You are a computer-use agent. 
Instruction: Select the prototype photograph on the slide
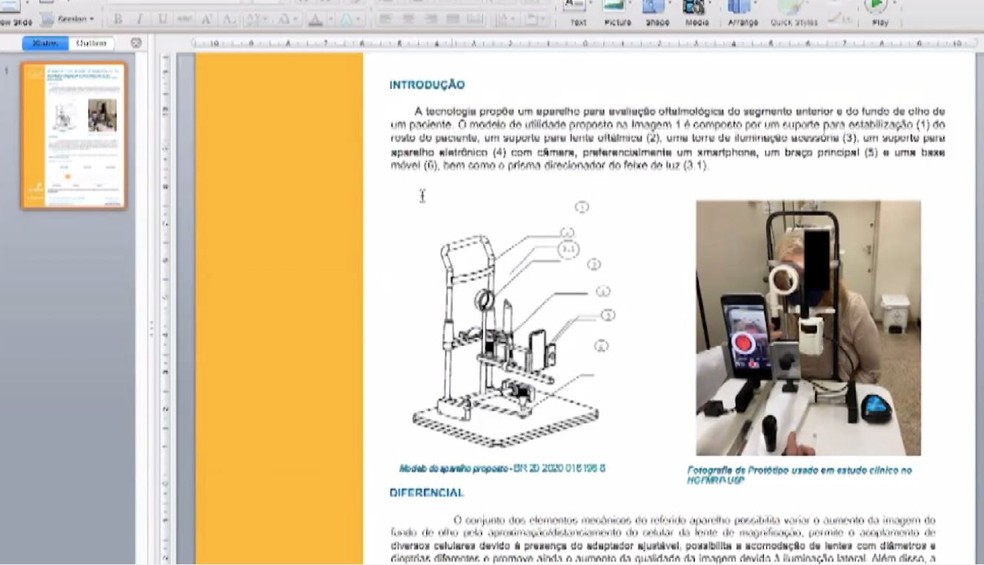point(808,327)
